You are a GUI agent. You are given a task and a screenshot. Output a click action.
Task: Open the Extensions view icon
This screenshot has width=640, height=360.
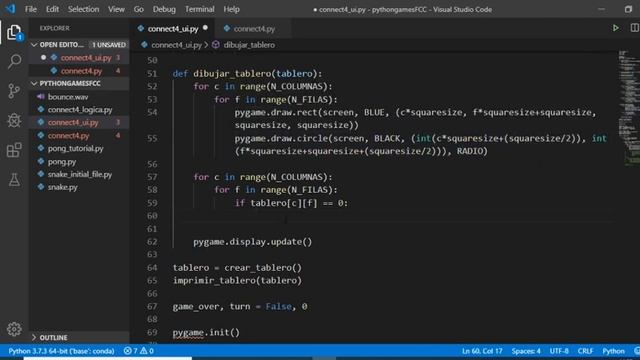point(14,150)
